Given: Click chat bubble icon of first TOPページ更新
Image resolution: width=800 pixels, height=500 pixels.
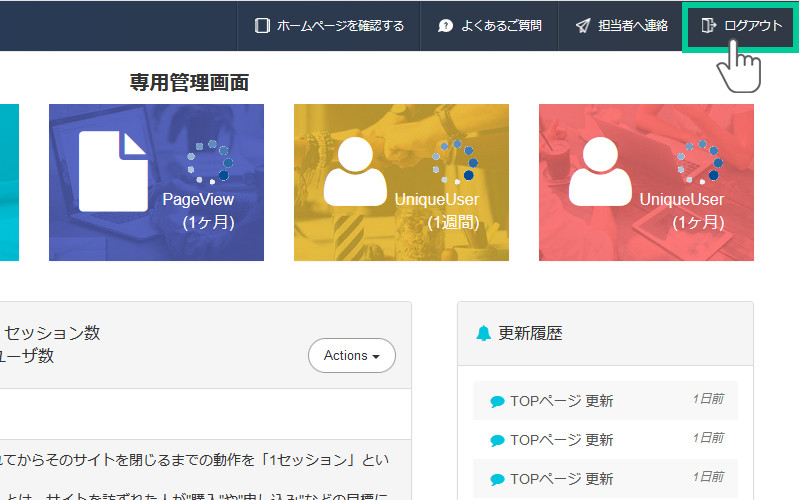Looking at the screenshot, I should pos(497,402).
